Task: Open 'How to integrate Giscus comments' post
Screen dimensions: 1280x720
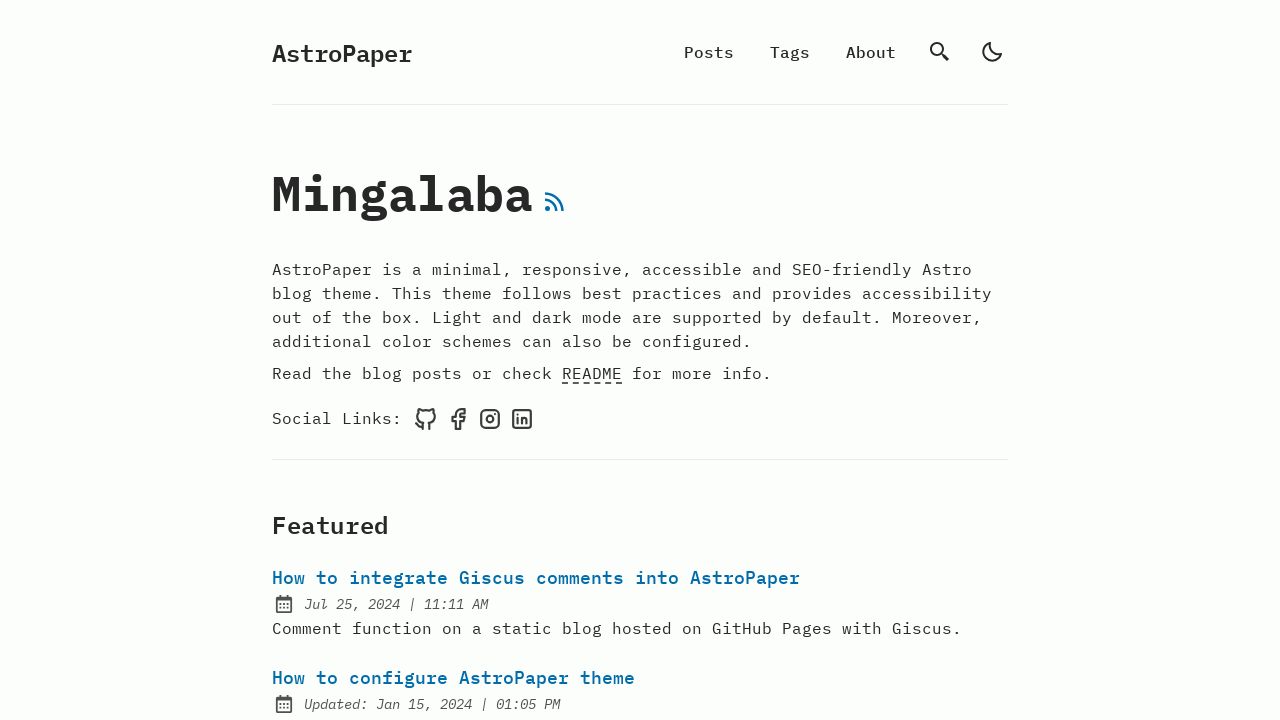Action: [x=536, y=578]
